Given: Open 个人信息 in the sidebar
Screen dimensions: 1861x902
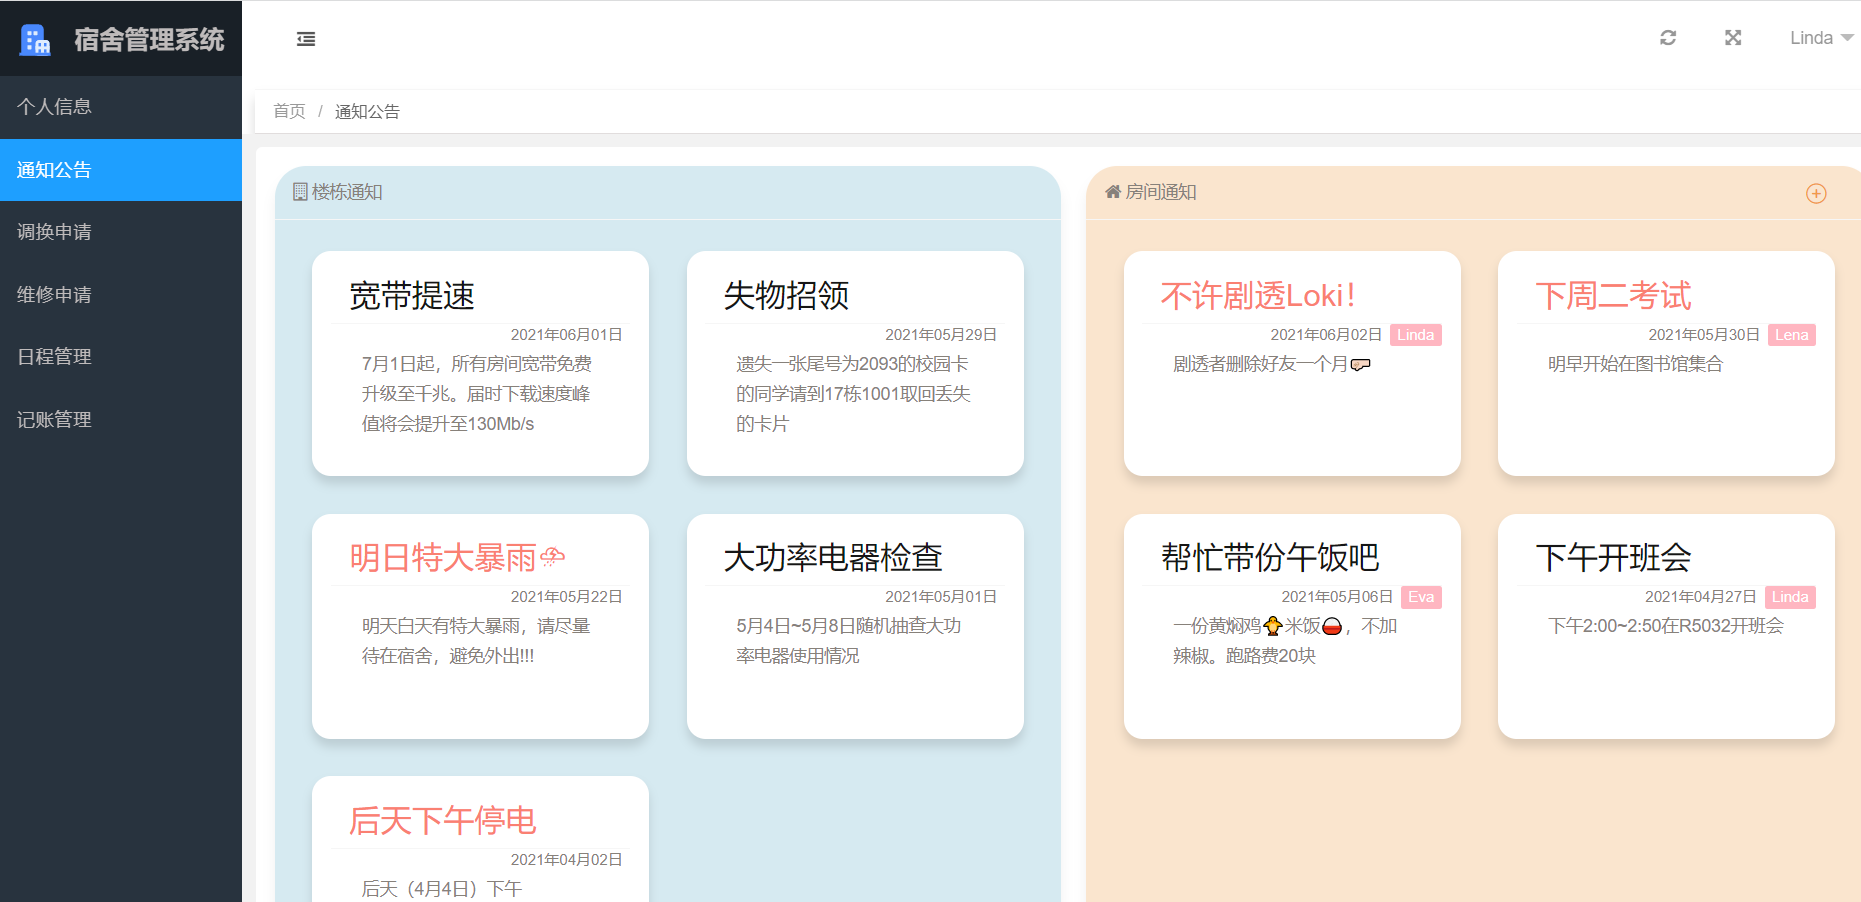Looking at the screenshot, I should click(x=121, y=107).
